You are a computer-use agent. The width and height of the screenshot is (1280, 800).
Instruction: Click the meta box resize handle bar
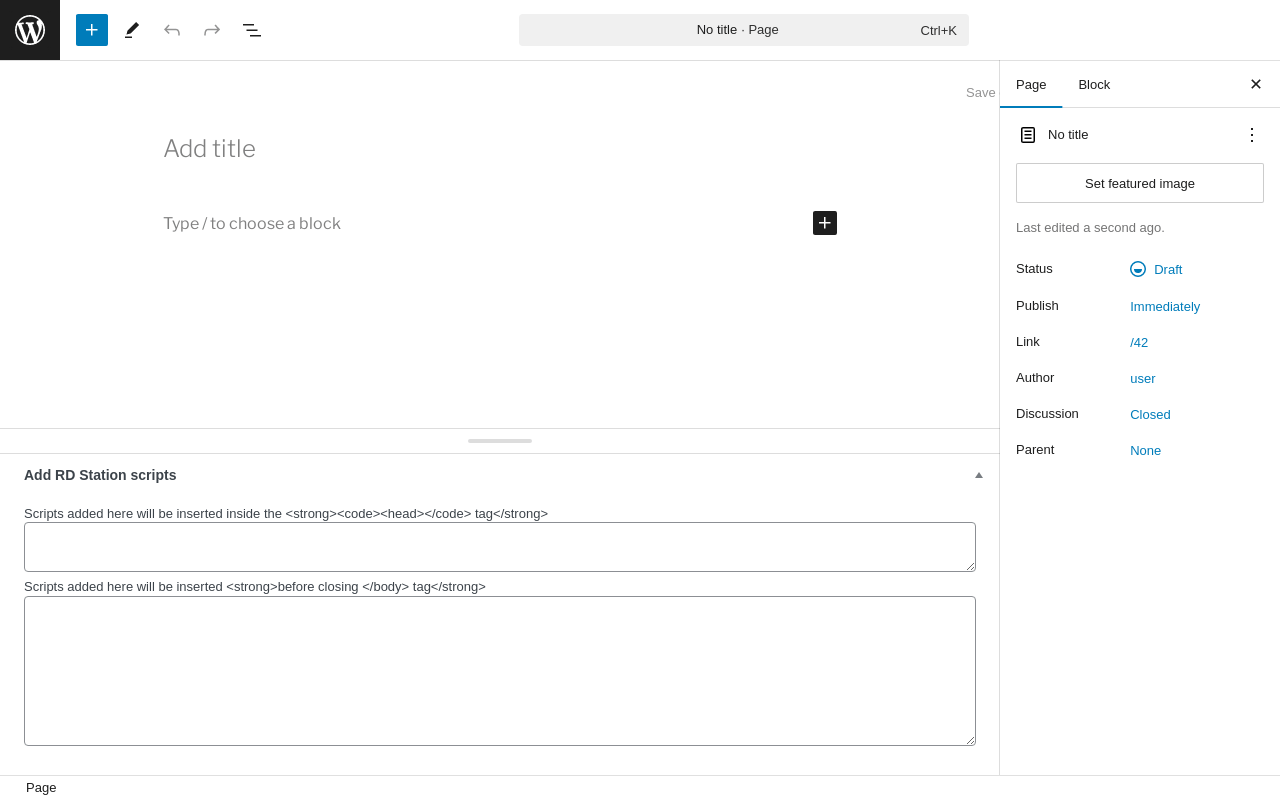tap(500, 441)
